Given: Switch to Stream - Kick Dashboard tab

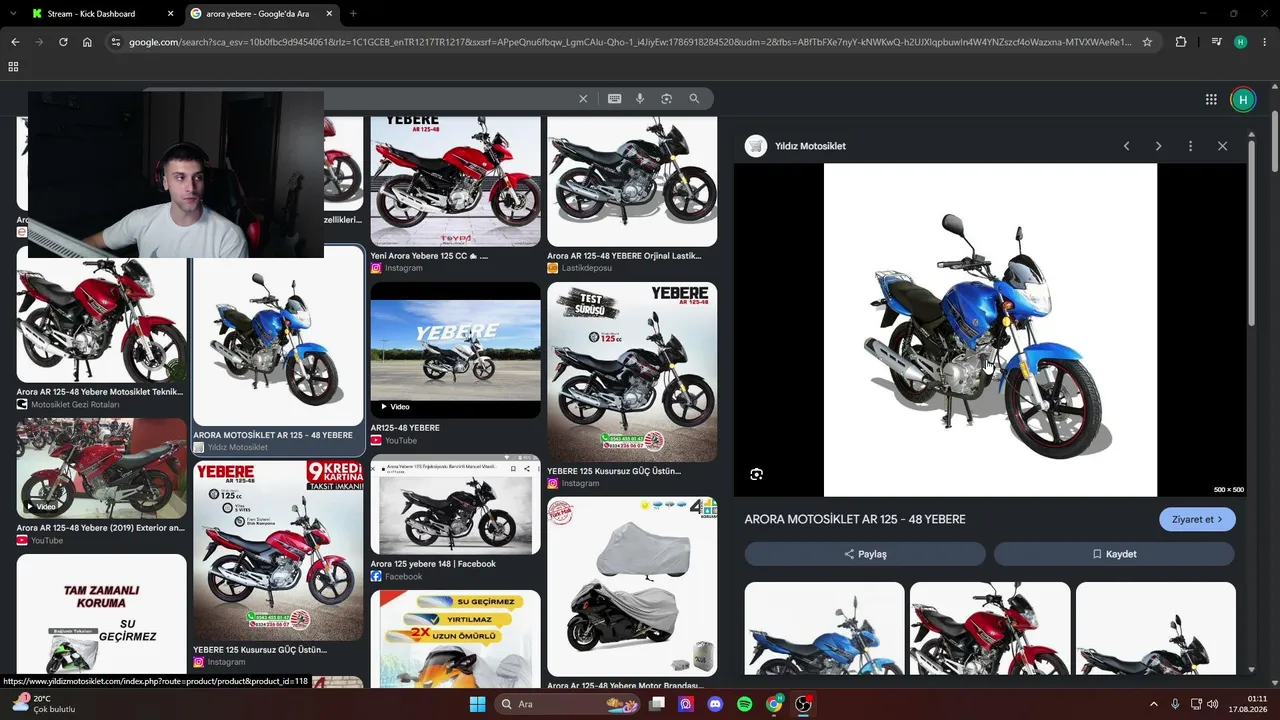Looking at the screenshot, I should (100, 14).
